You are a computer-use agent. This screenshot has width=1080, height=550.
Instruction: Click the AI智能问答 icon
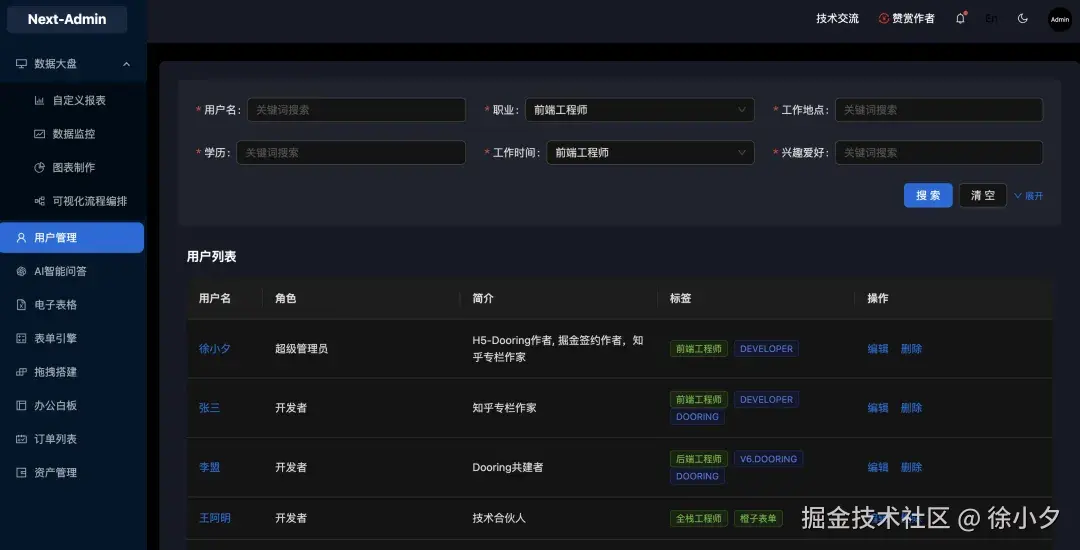(x=21, y=272)
